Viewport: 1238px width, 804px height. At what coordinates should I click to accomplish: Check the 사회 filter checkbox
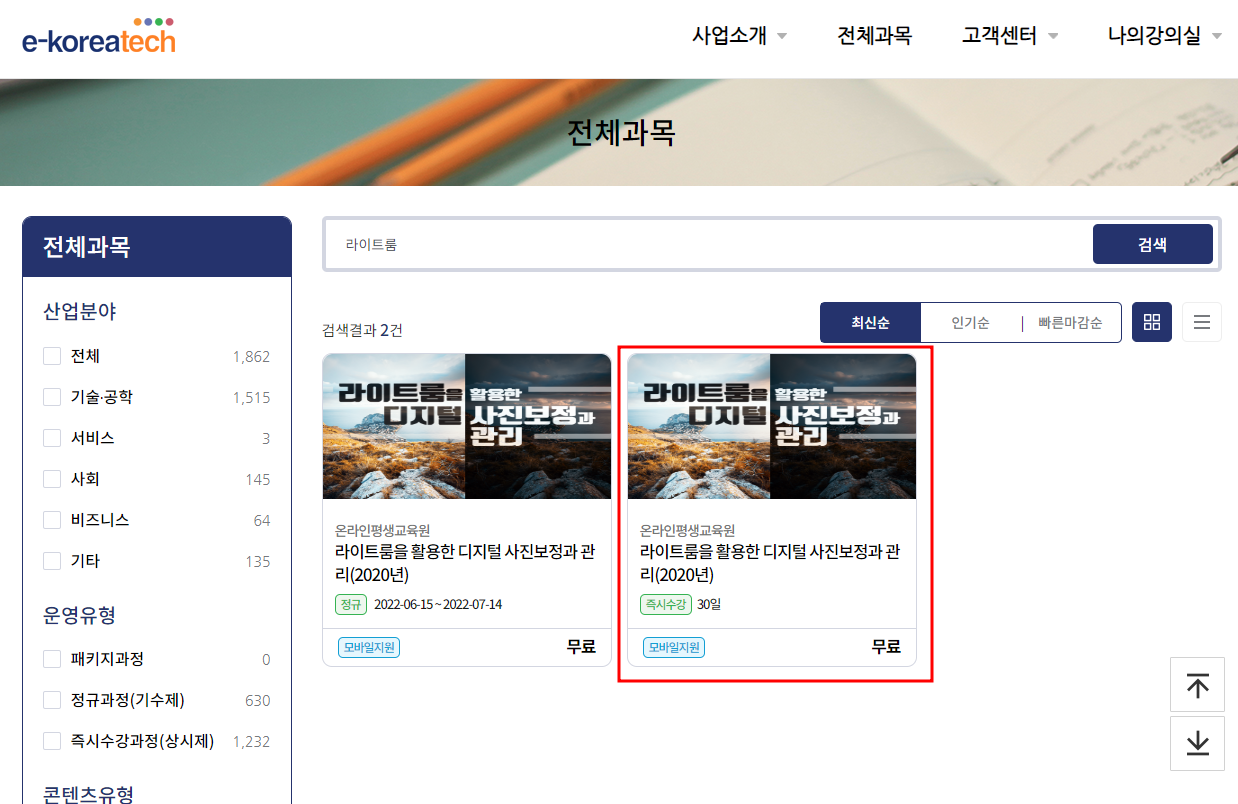click(50, 479)
